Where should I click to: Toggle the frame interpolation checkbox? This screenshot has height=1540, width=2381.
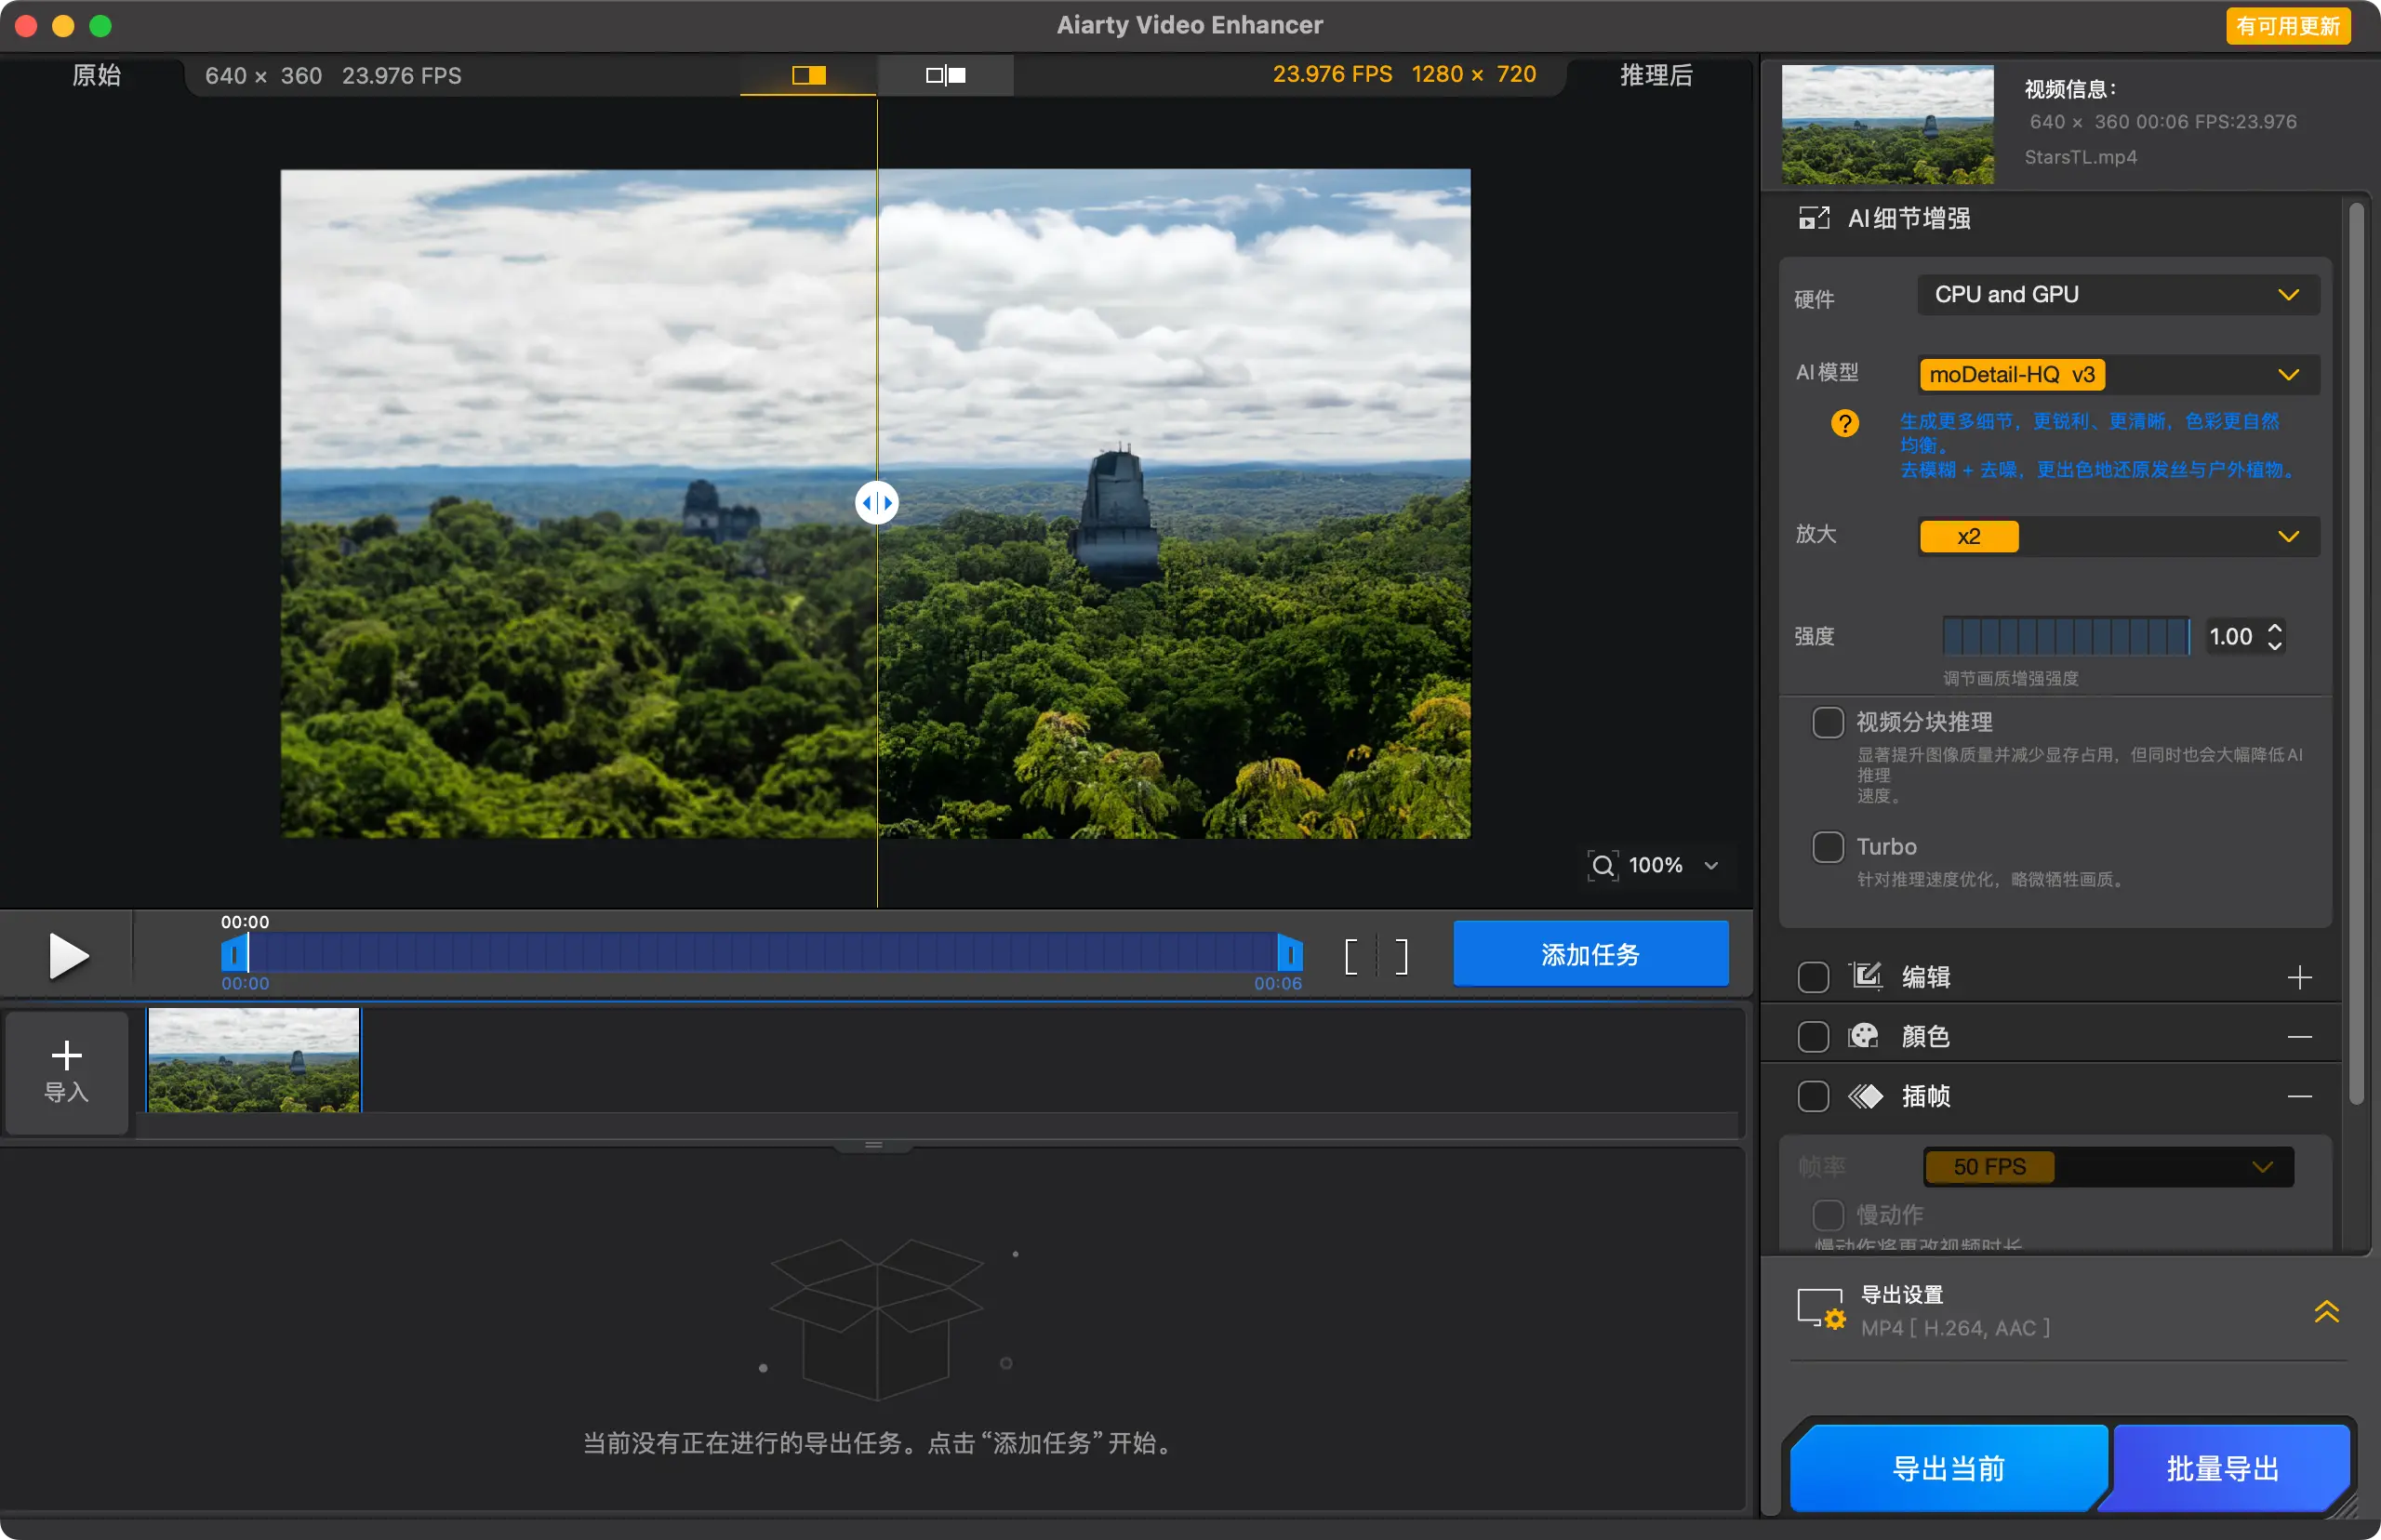(1813, 1096)
